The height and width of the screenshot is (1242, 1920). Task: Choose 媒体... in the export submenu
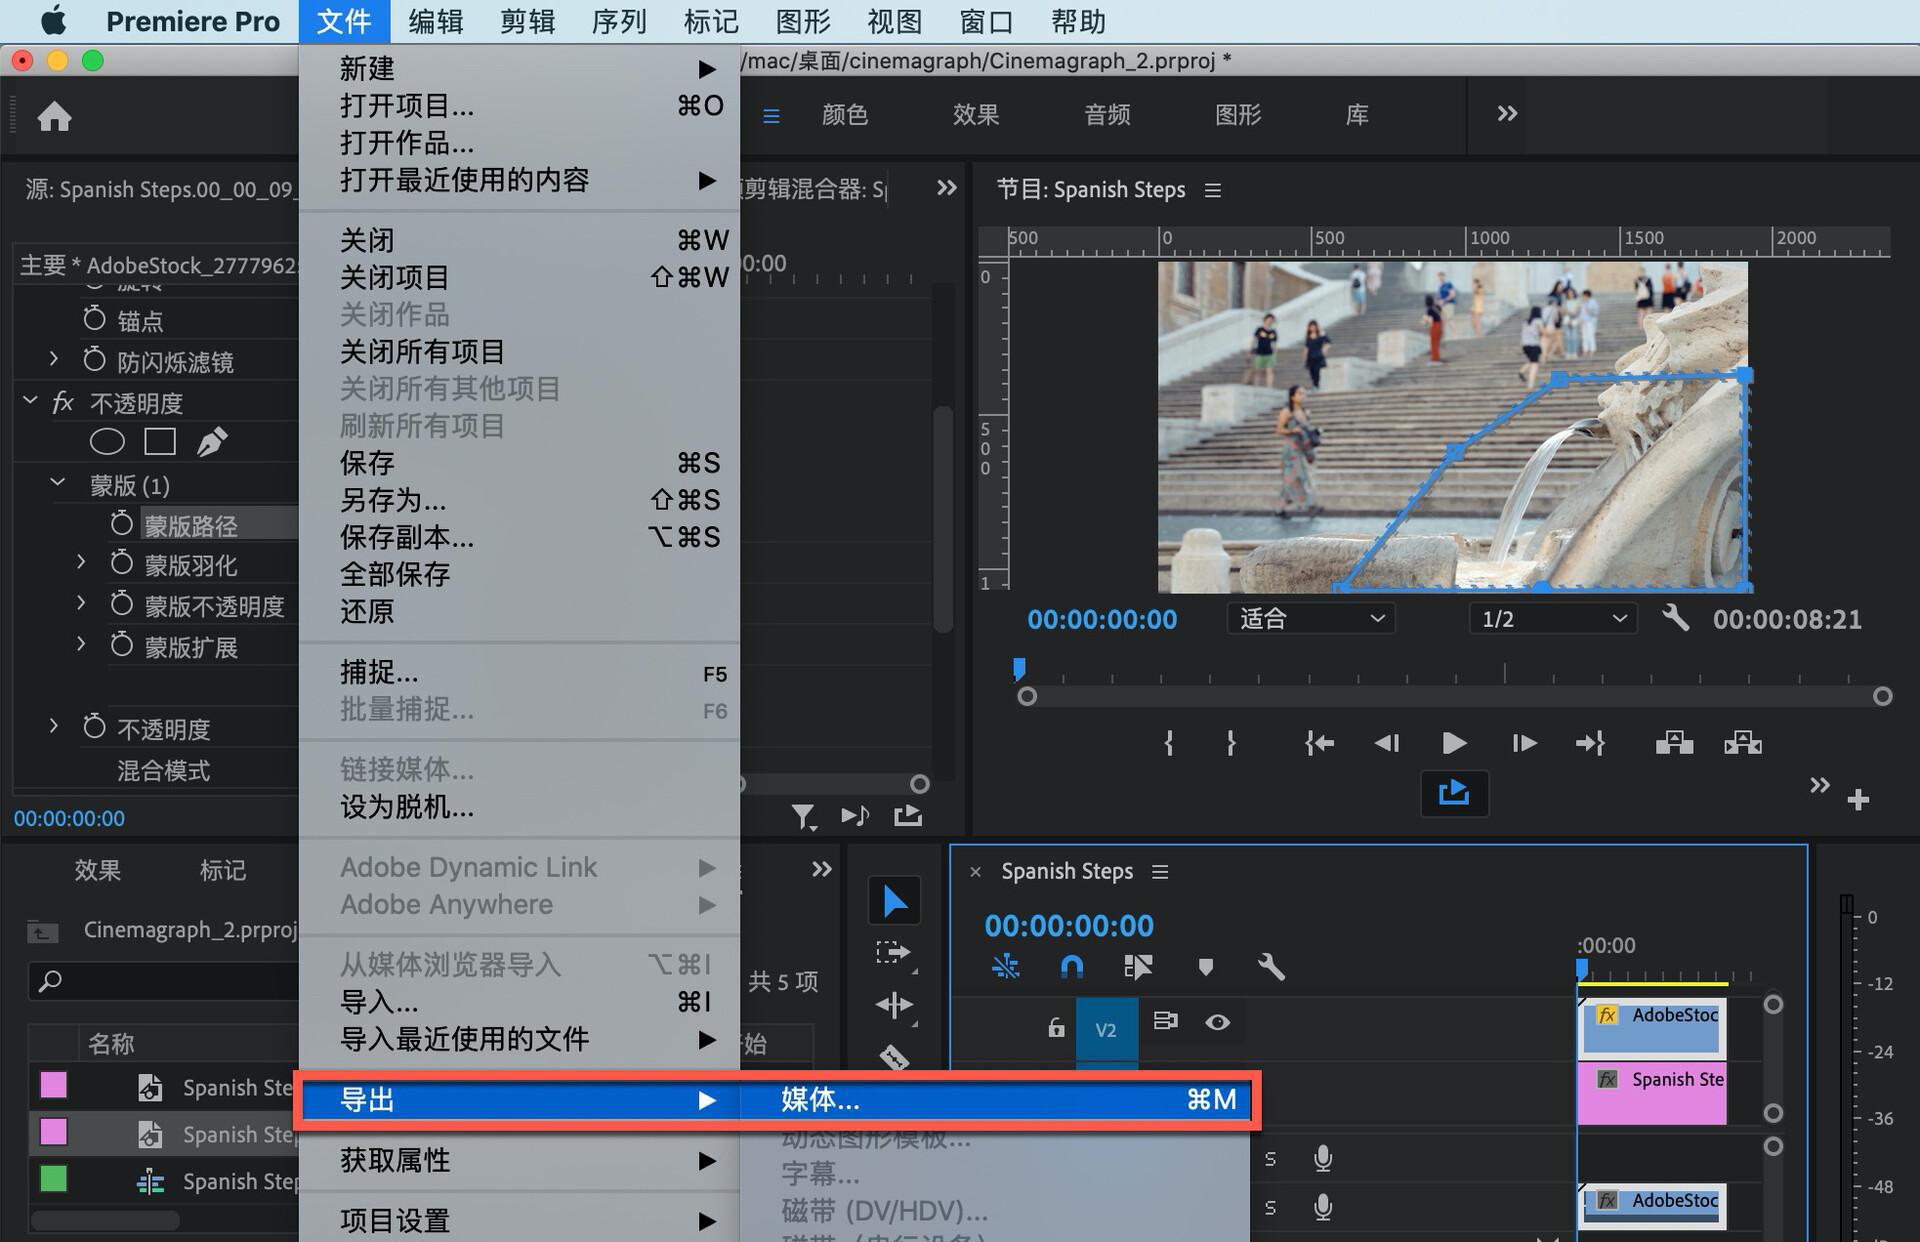point(995,1100)
